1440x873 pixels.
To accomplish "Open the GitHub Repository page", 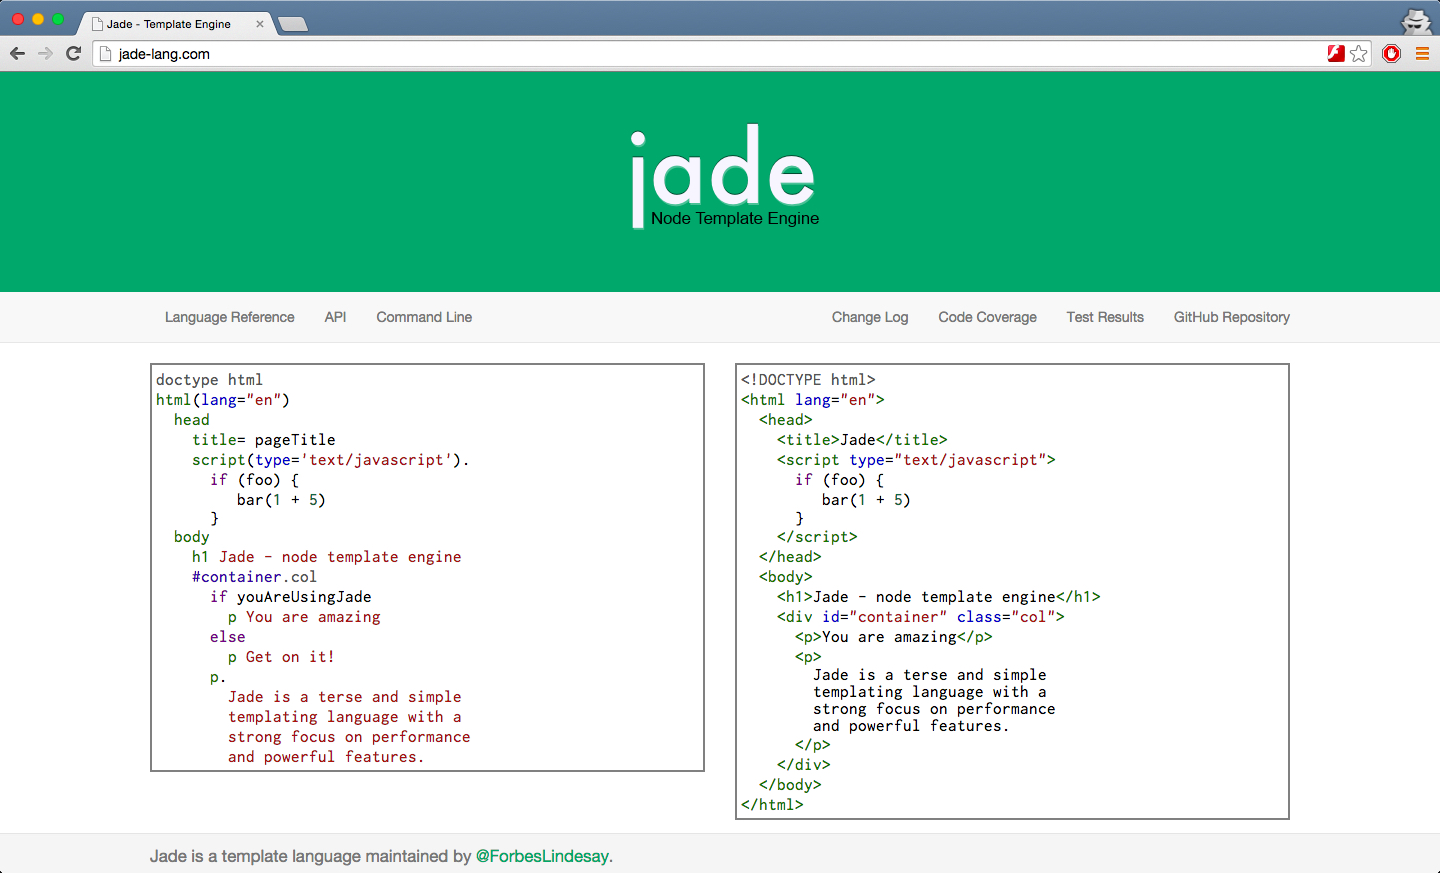I will pos(1231,317).
